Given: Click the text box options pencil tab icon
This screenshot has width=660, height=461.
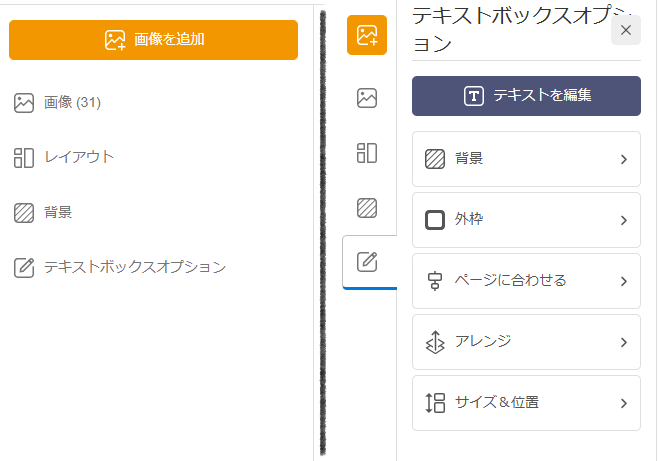Looking at the screenshot, I should (367, 263).
